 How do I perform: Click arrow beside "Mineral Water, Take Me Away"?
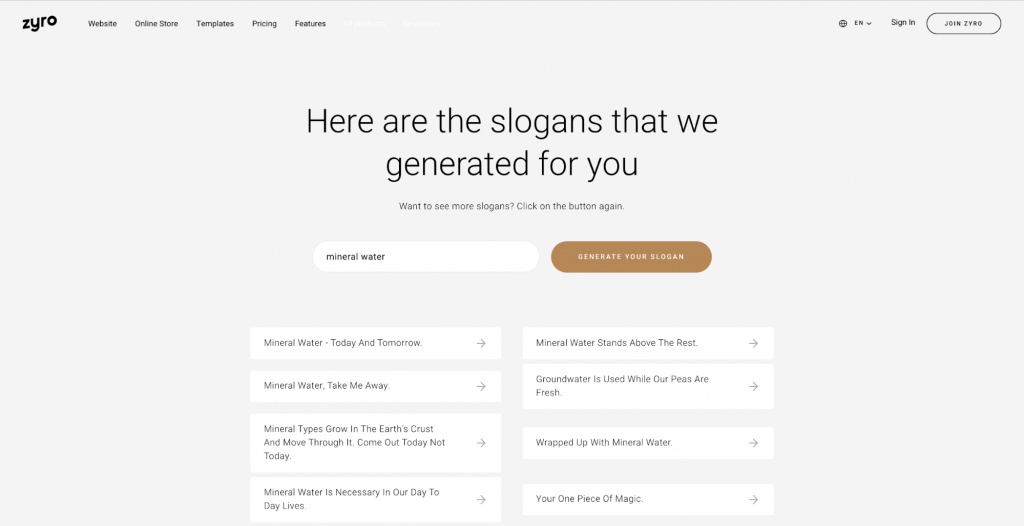(481, 386)
